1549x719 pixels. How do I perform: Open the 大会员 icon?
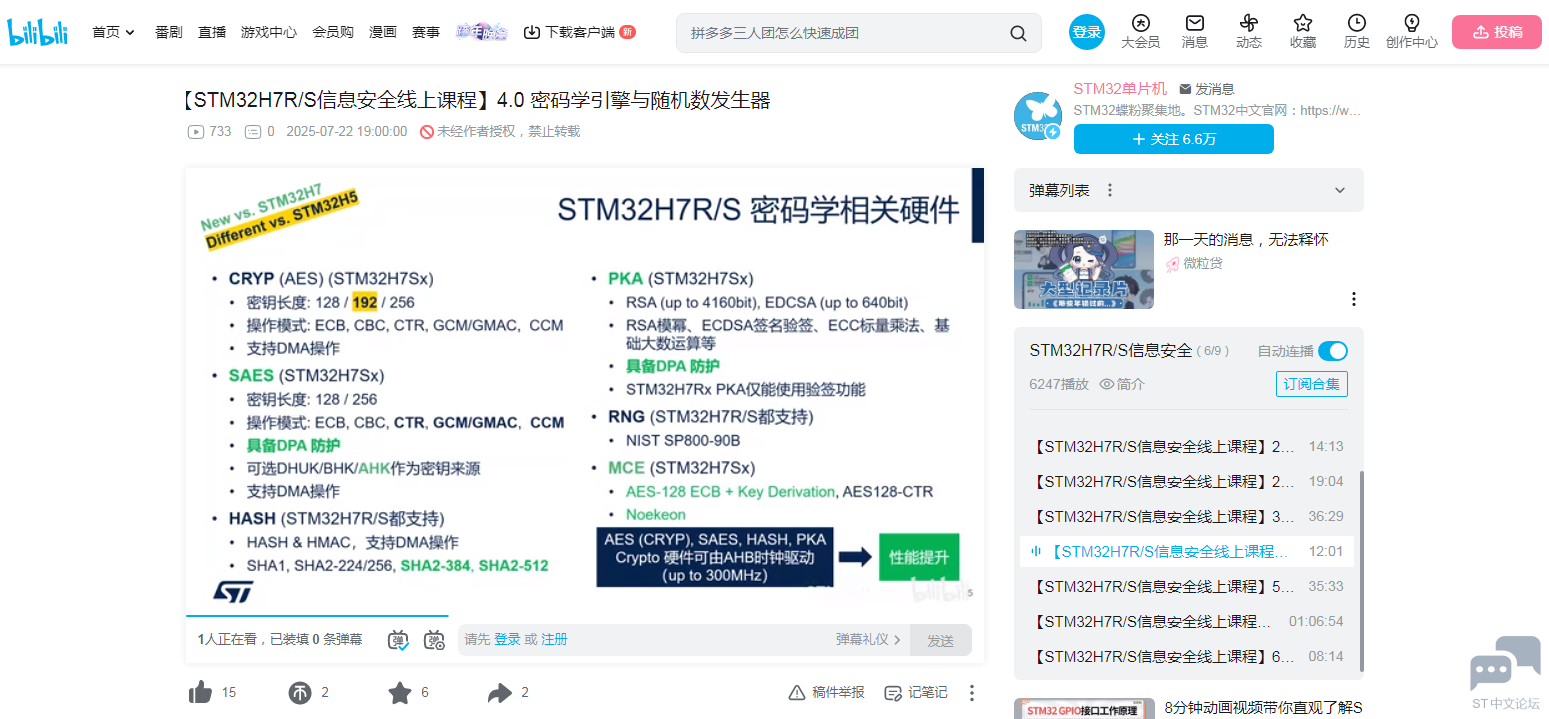coord(1140,23)
